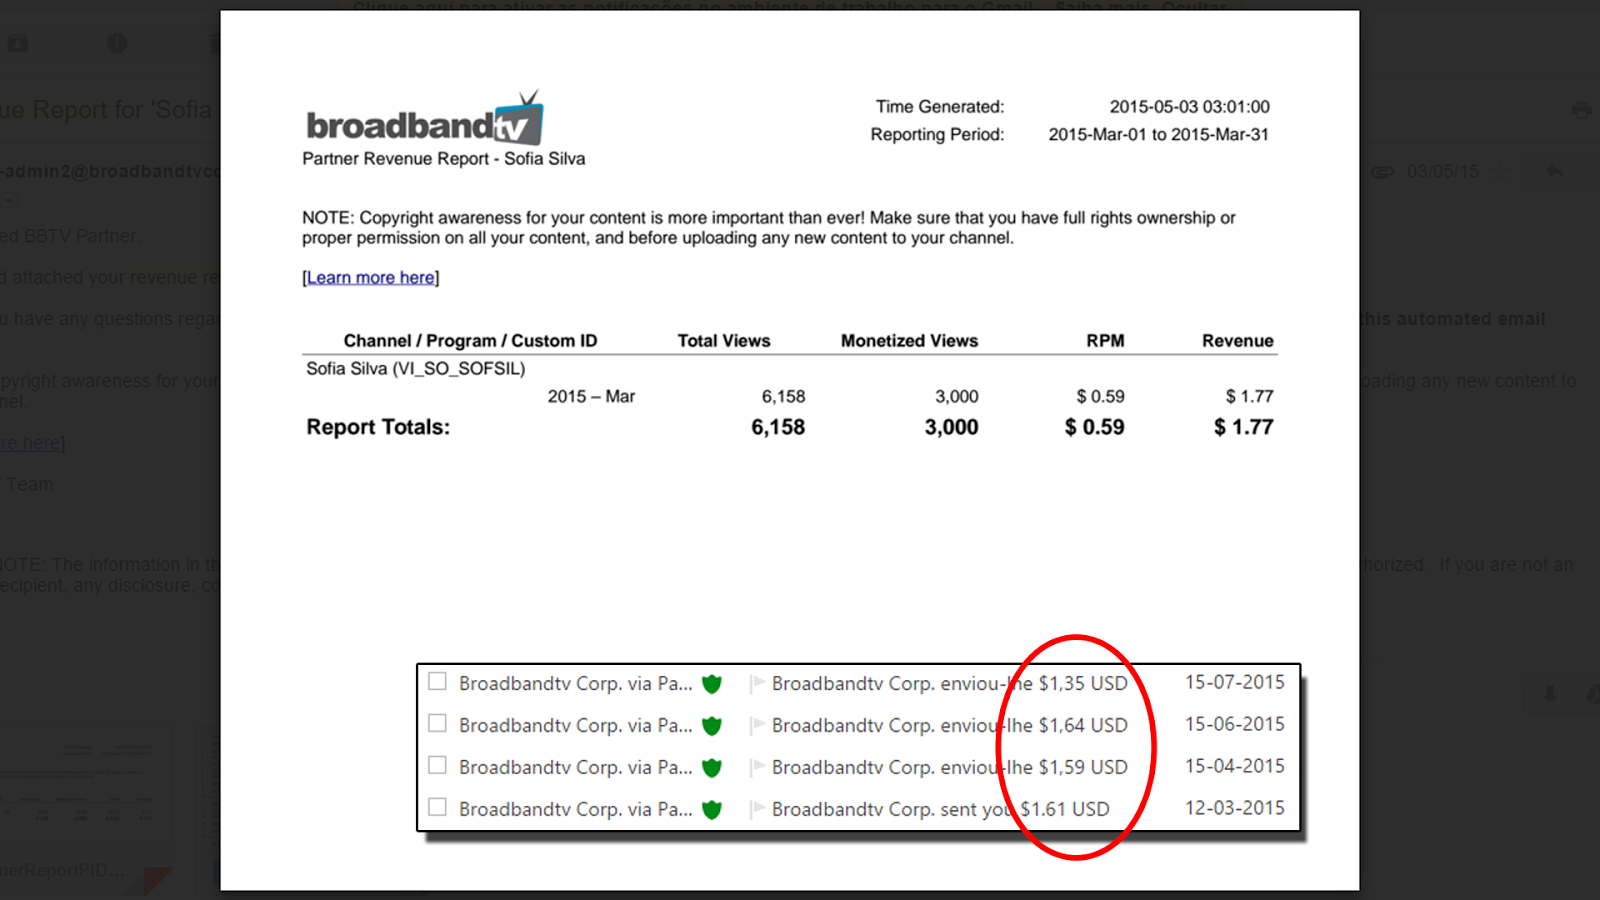This screenshot has width=1600, height=900.
Task: Click the paperclip attachment icon beside 03/05/15
Action: coord(1382,172)
